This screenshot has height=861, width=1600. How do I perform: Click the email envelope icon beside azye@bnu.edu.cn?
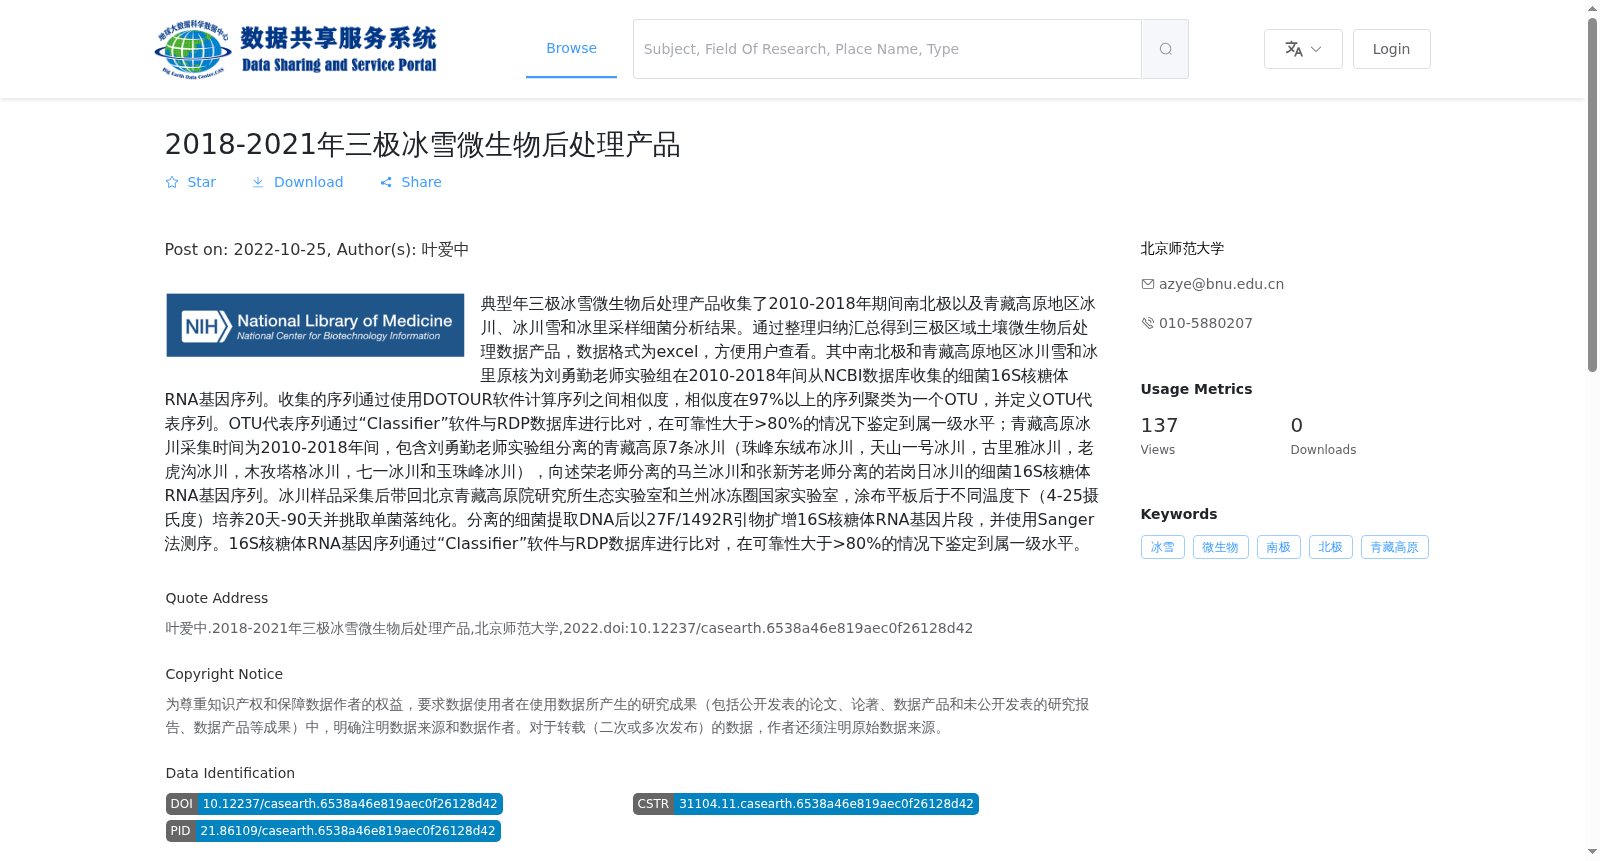1148,284
